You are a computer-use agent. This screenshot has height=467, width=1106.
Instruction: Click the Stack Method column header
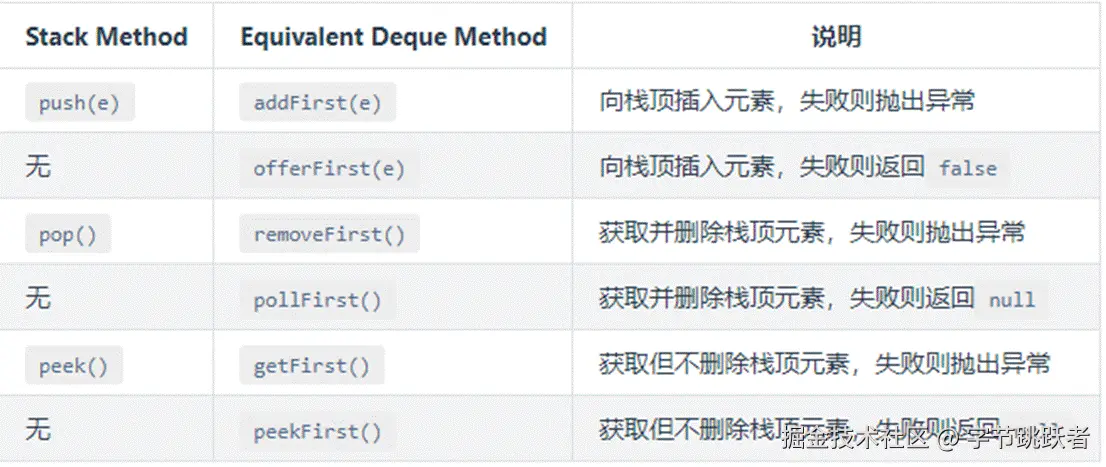[x=106, y=38]
